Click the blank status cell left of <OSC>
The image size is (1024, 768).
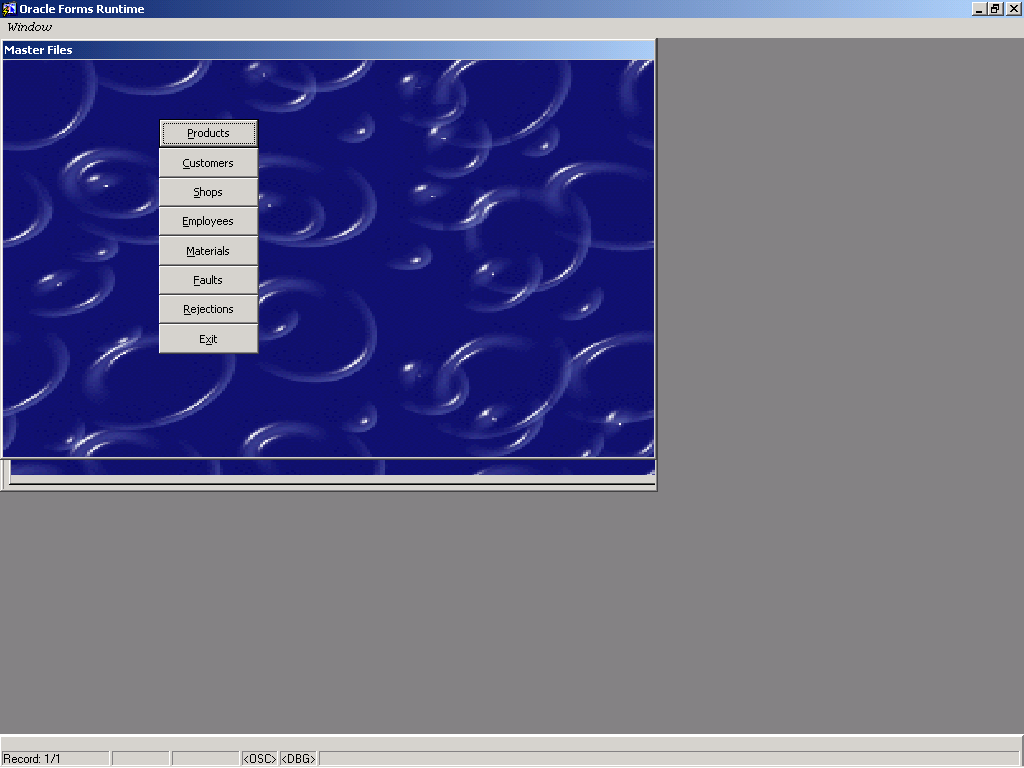205,759
